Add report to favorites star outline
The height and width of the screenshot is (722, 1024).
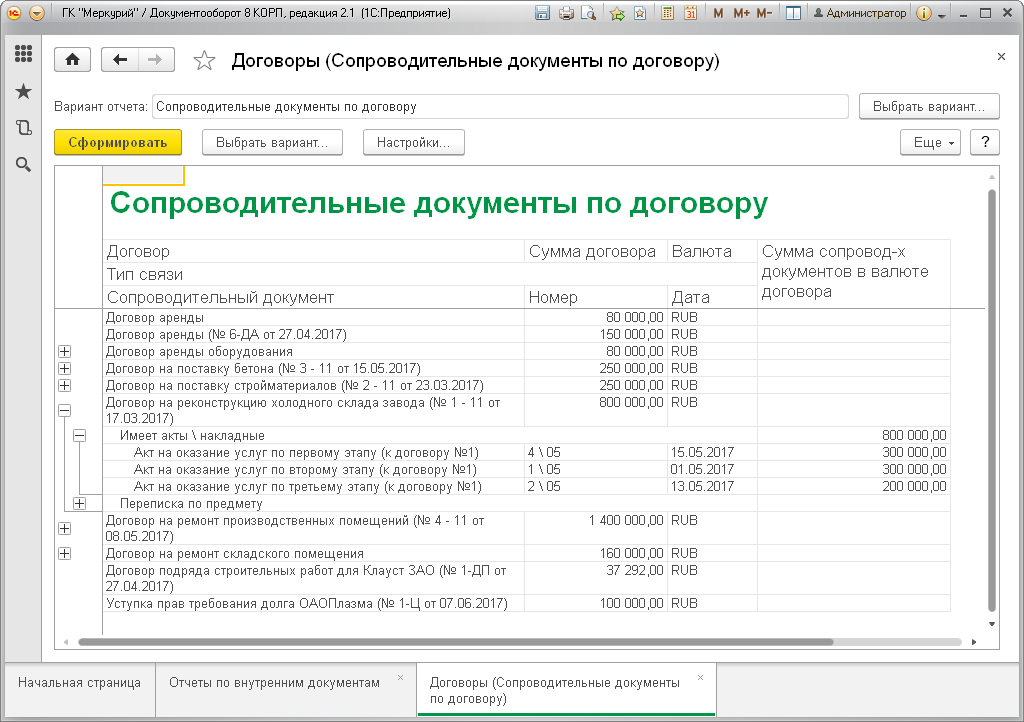pyautogui.click(x=204, y=61)
